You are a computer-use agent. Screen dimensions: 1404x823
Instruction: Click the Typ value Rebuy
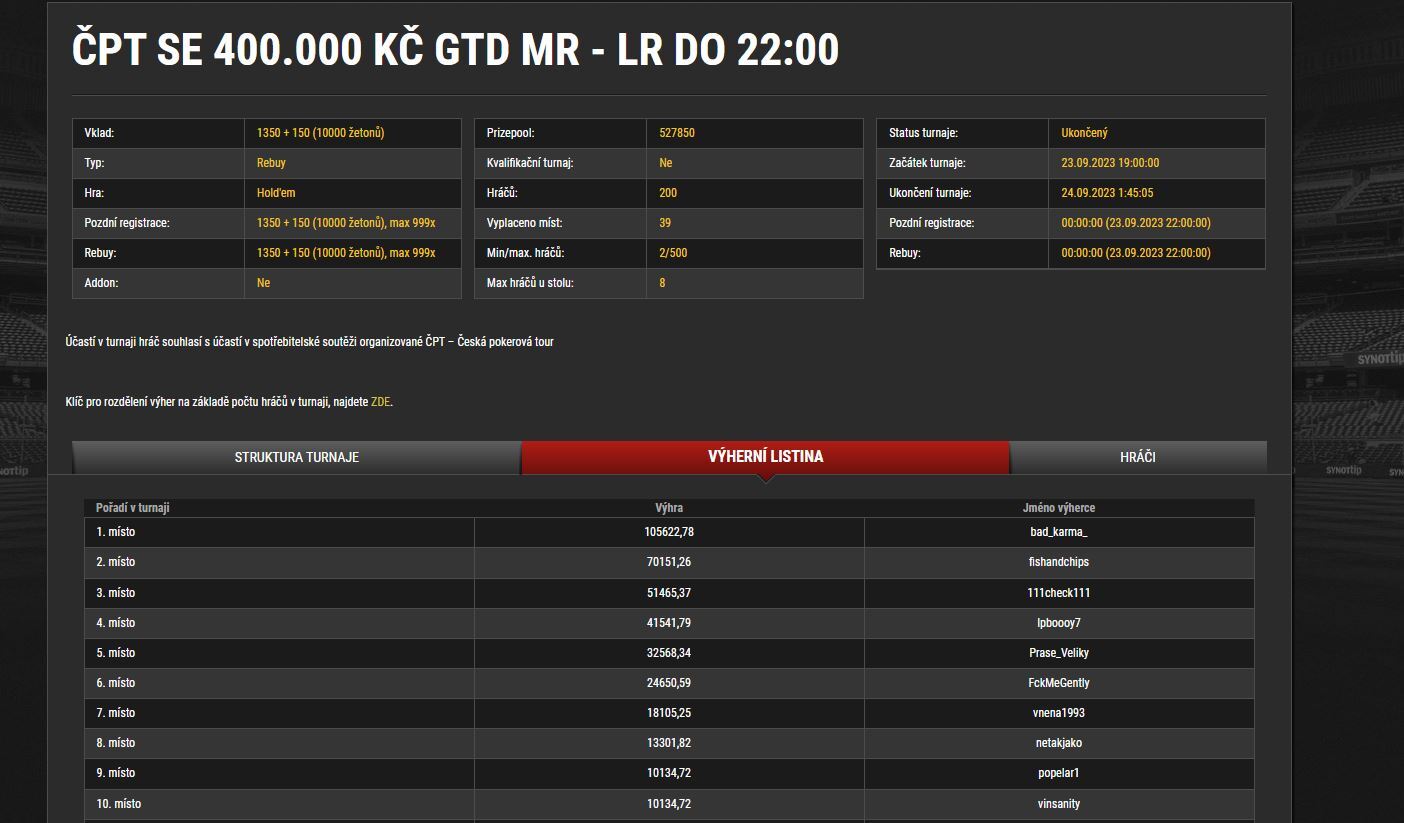point(271,163)
